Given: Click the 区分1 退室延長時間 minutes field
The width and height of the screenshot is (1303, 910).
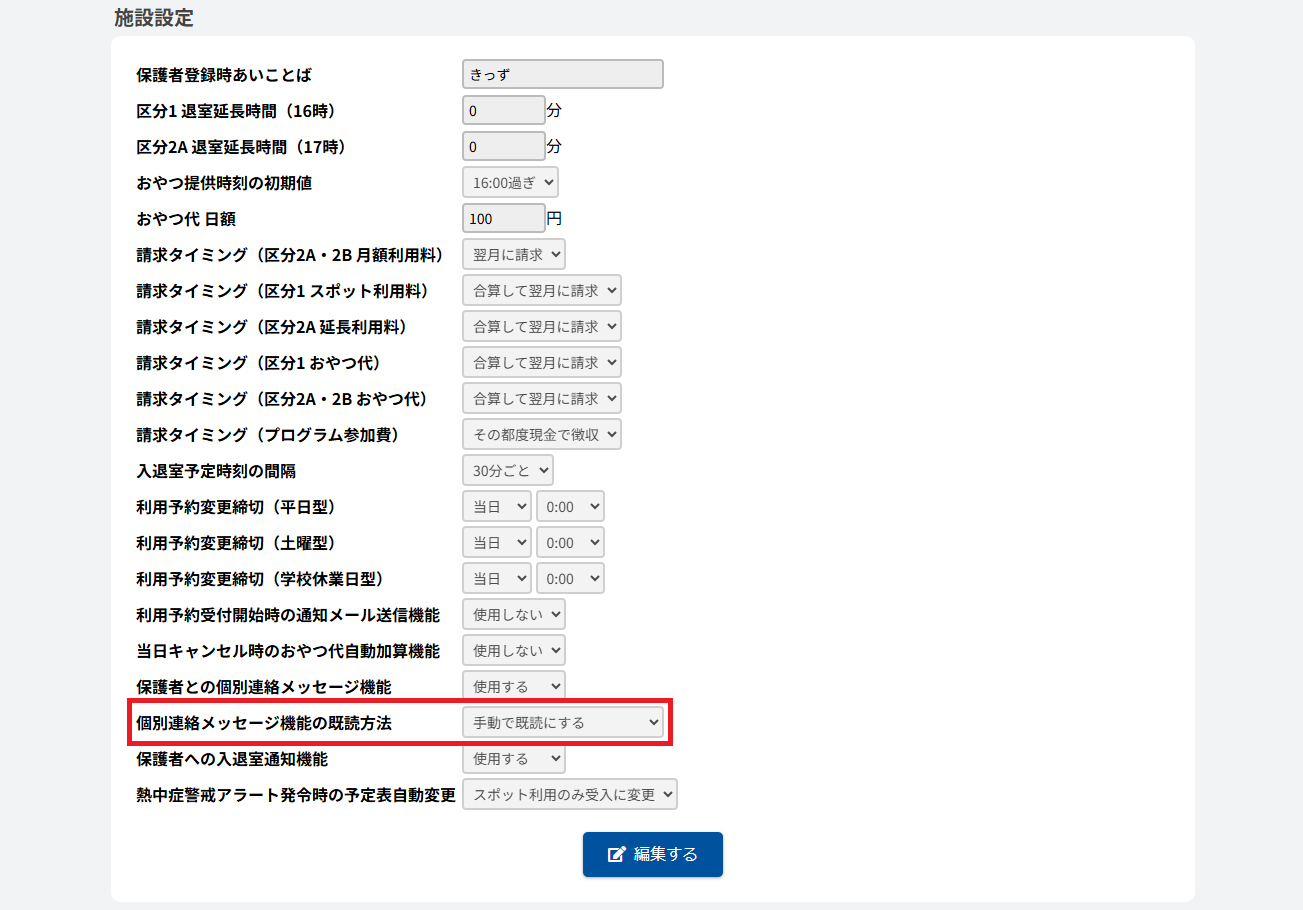Looking at the screenshot, I should tap(503, 110).
